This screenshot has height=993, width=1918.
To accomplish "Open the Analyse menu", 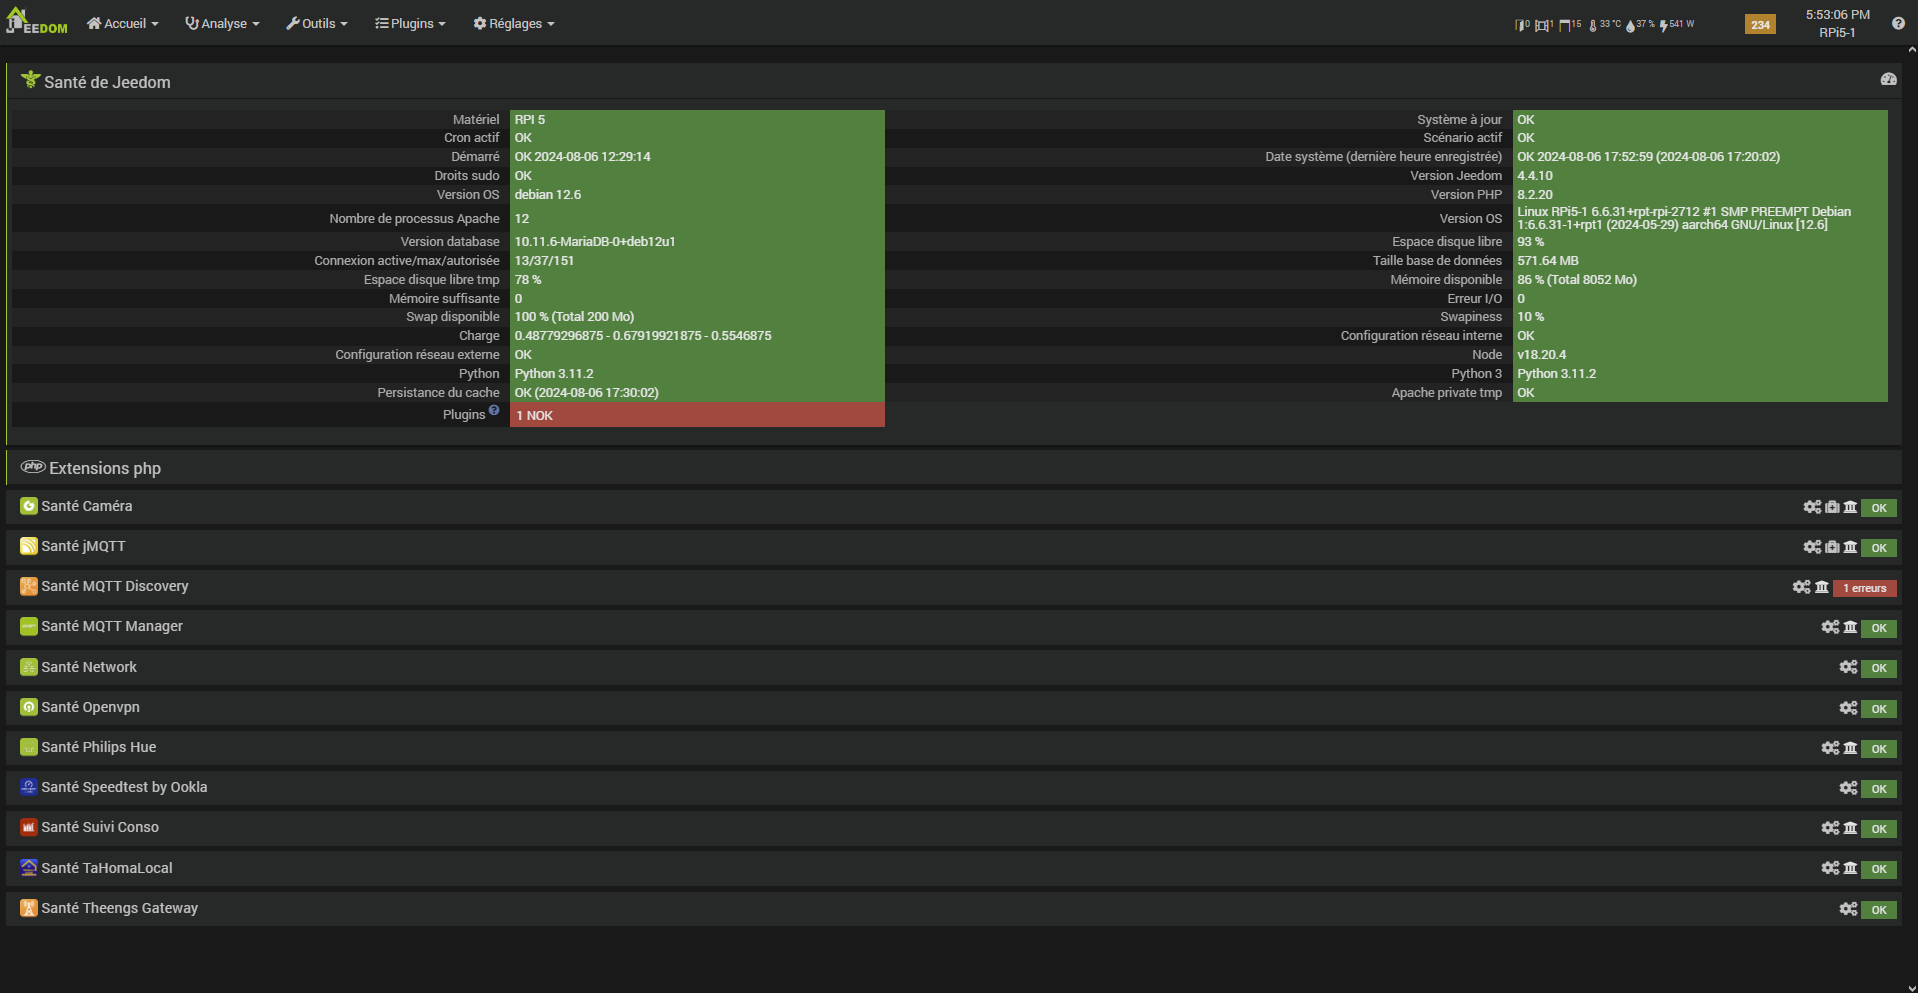I will pyautogui.click(x=222, y=23).
